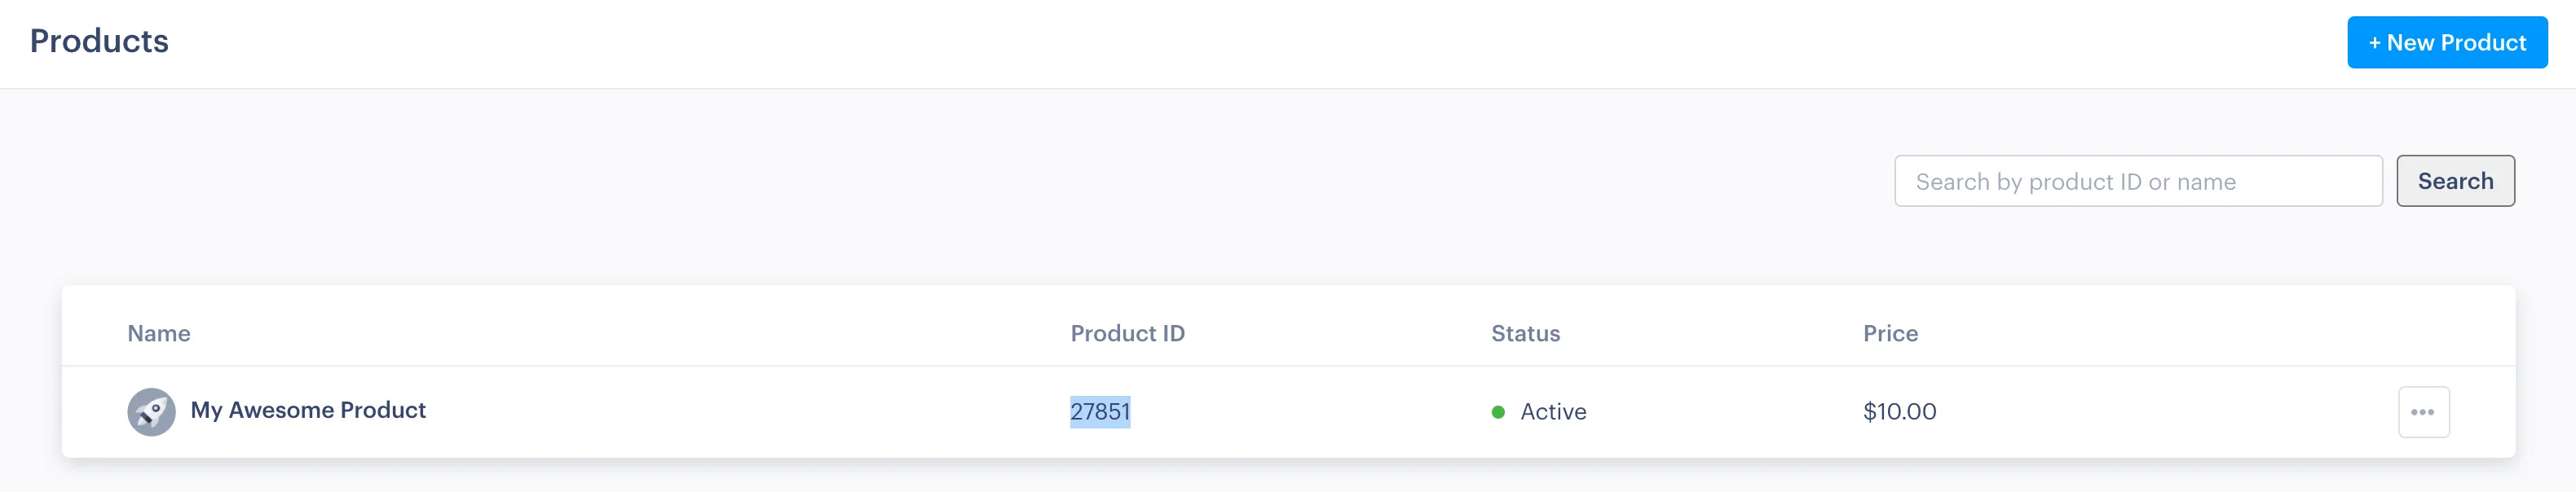The image size is (2576, 492).
Task: Click the magnifier inside search area
Action: pos(2457,181)
